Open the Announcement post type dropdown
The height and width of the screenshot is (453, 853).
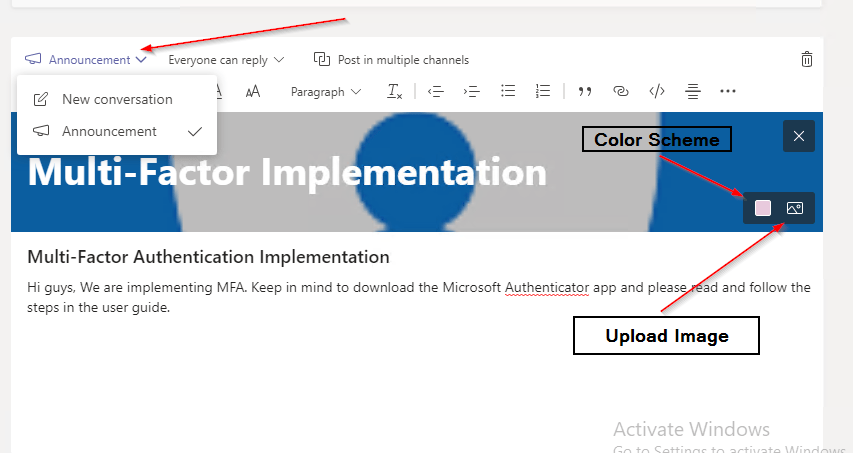[88, 59]
